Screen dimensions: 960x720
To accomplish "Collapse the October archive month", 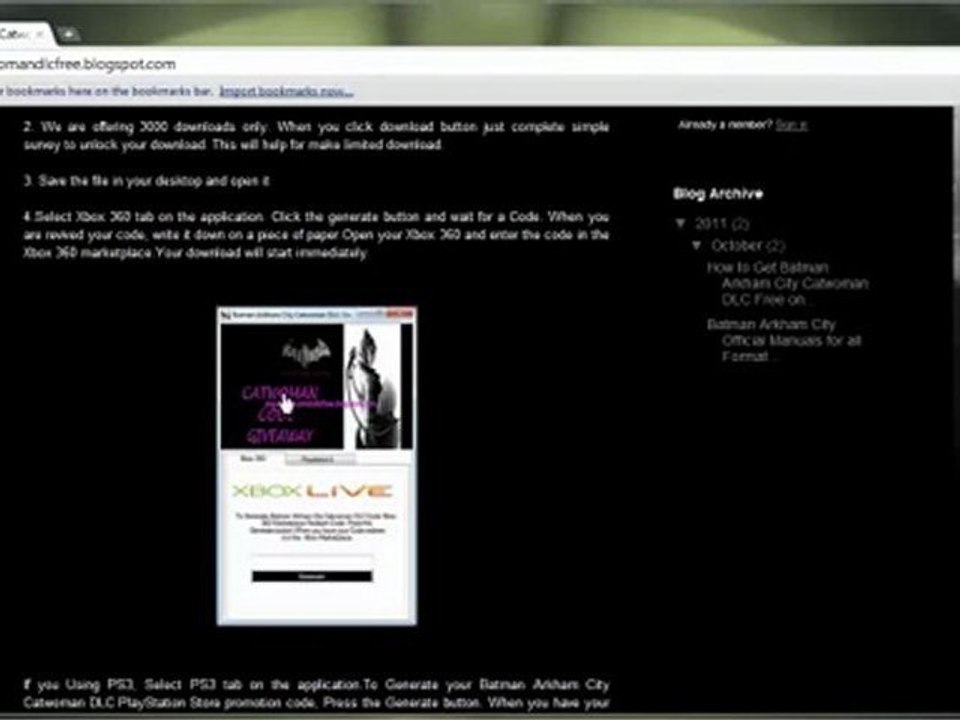I will tap(697, 245).
